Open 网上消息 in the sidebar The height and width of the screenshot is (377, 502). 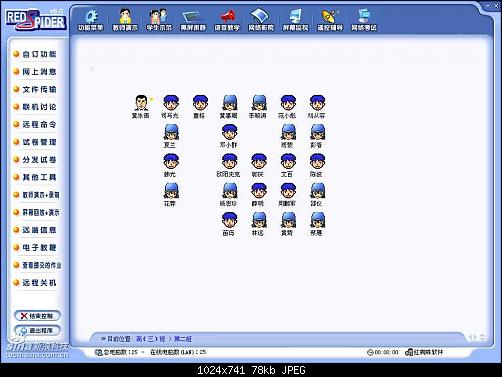[x=35, y=72]
